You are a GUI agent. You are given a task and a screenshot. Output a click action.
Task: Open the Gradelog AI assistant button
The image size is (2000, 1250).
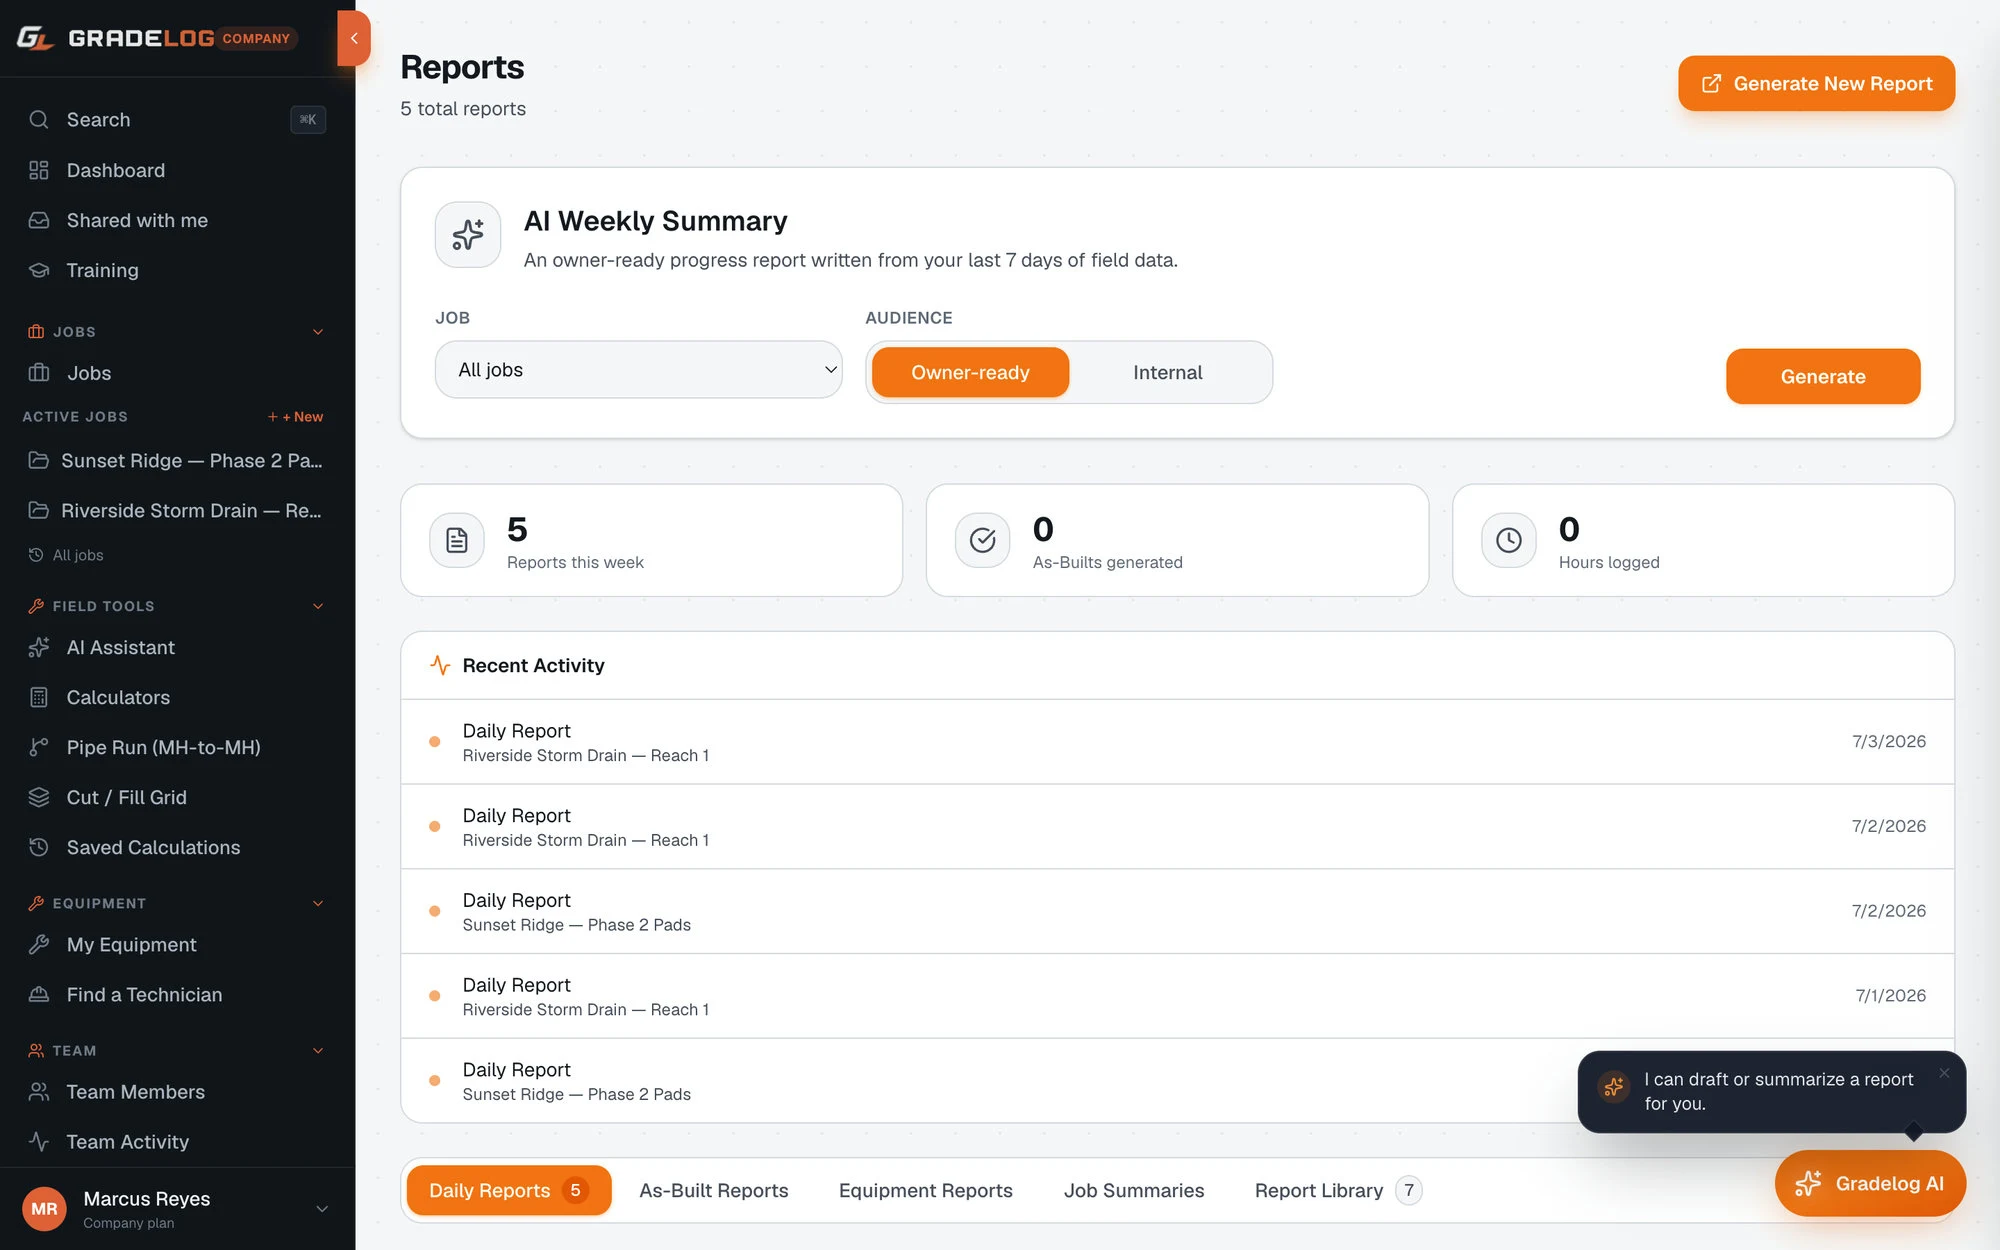point(1870,1184)
